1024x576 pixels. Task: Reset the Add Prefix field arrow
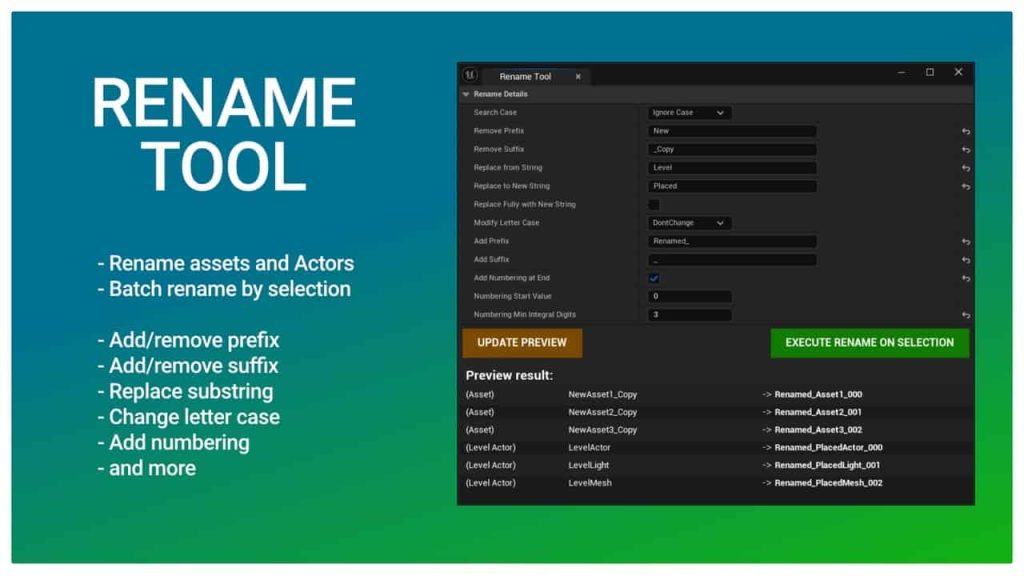[966, 242]
